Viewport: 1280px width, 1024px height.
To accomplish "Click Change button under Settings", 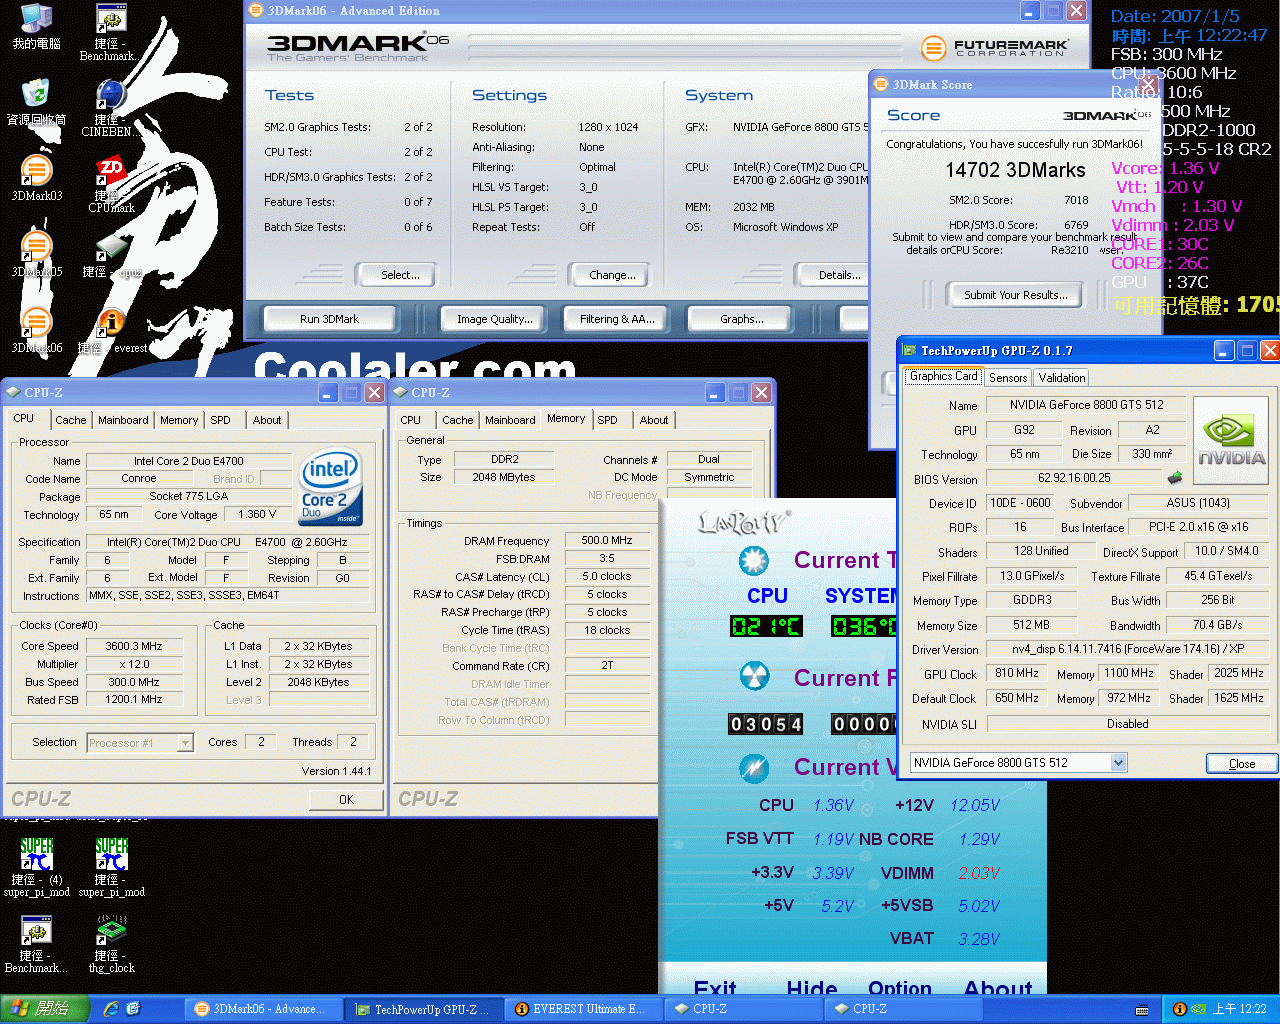I will click(x=612, y=275).
